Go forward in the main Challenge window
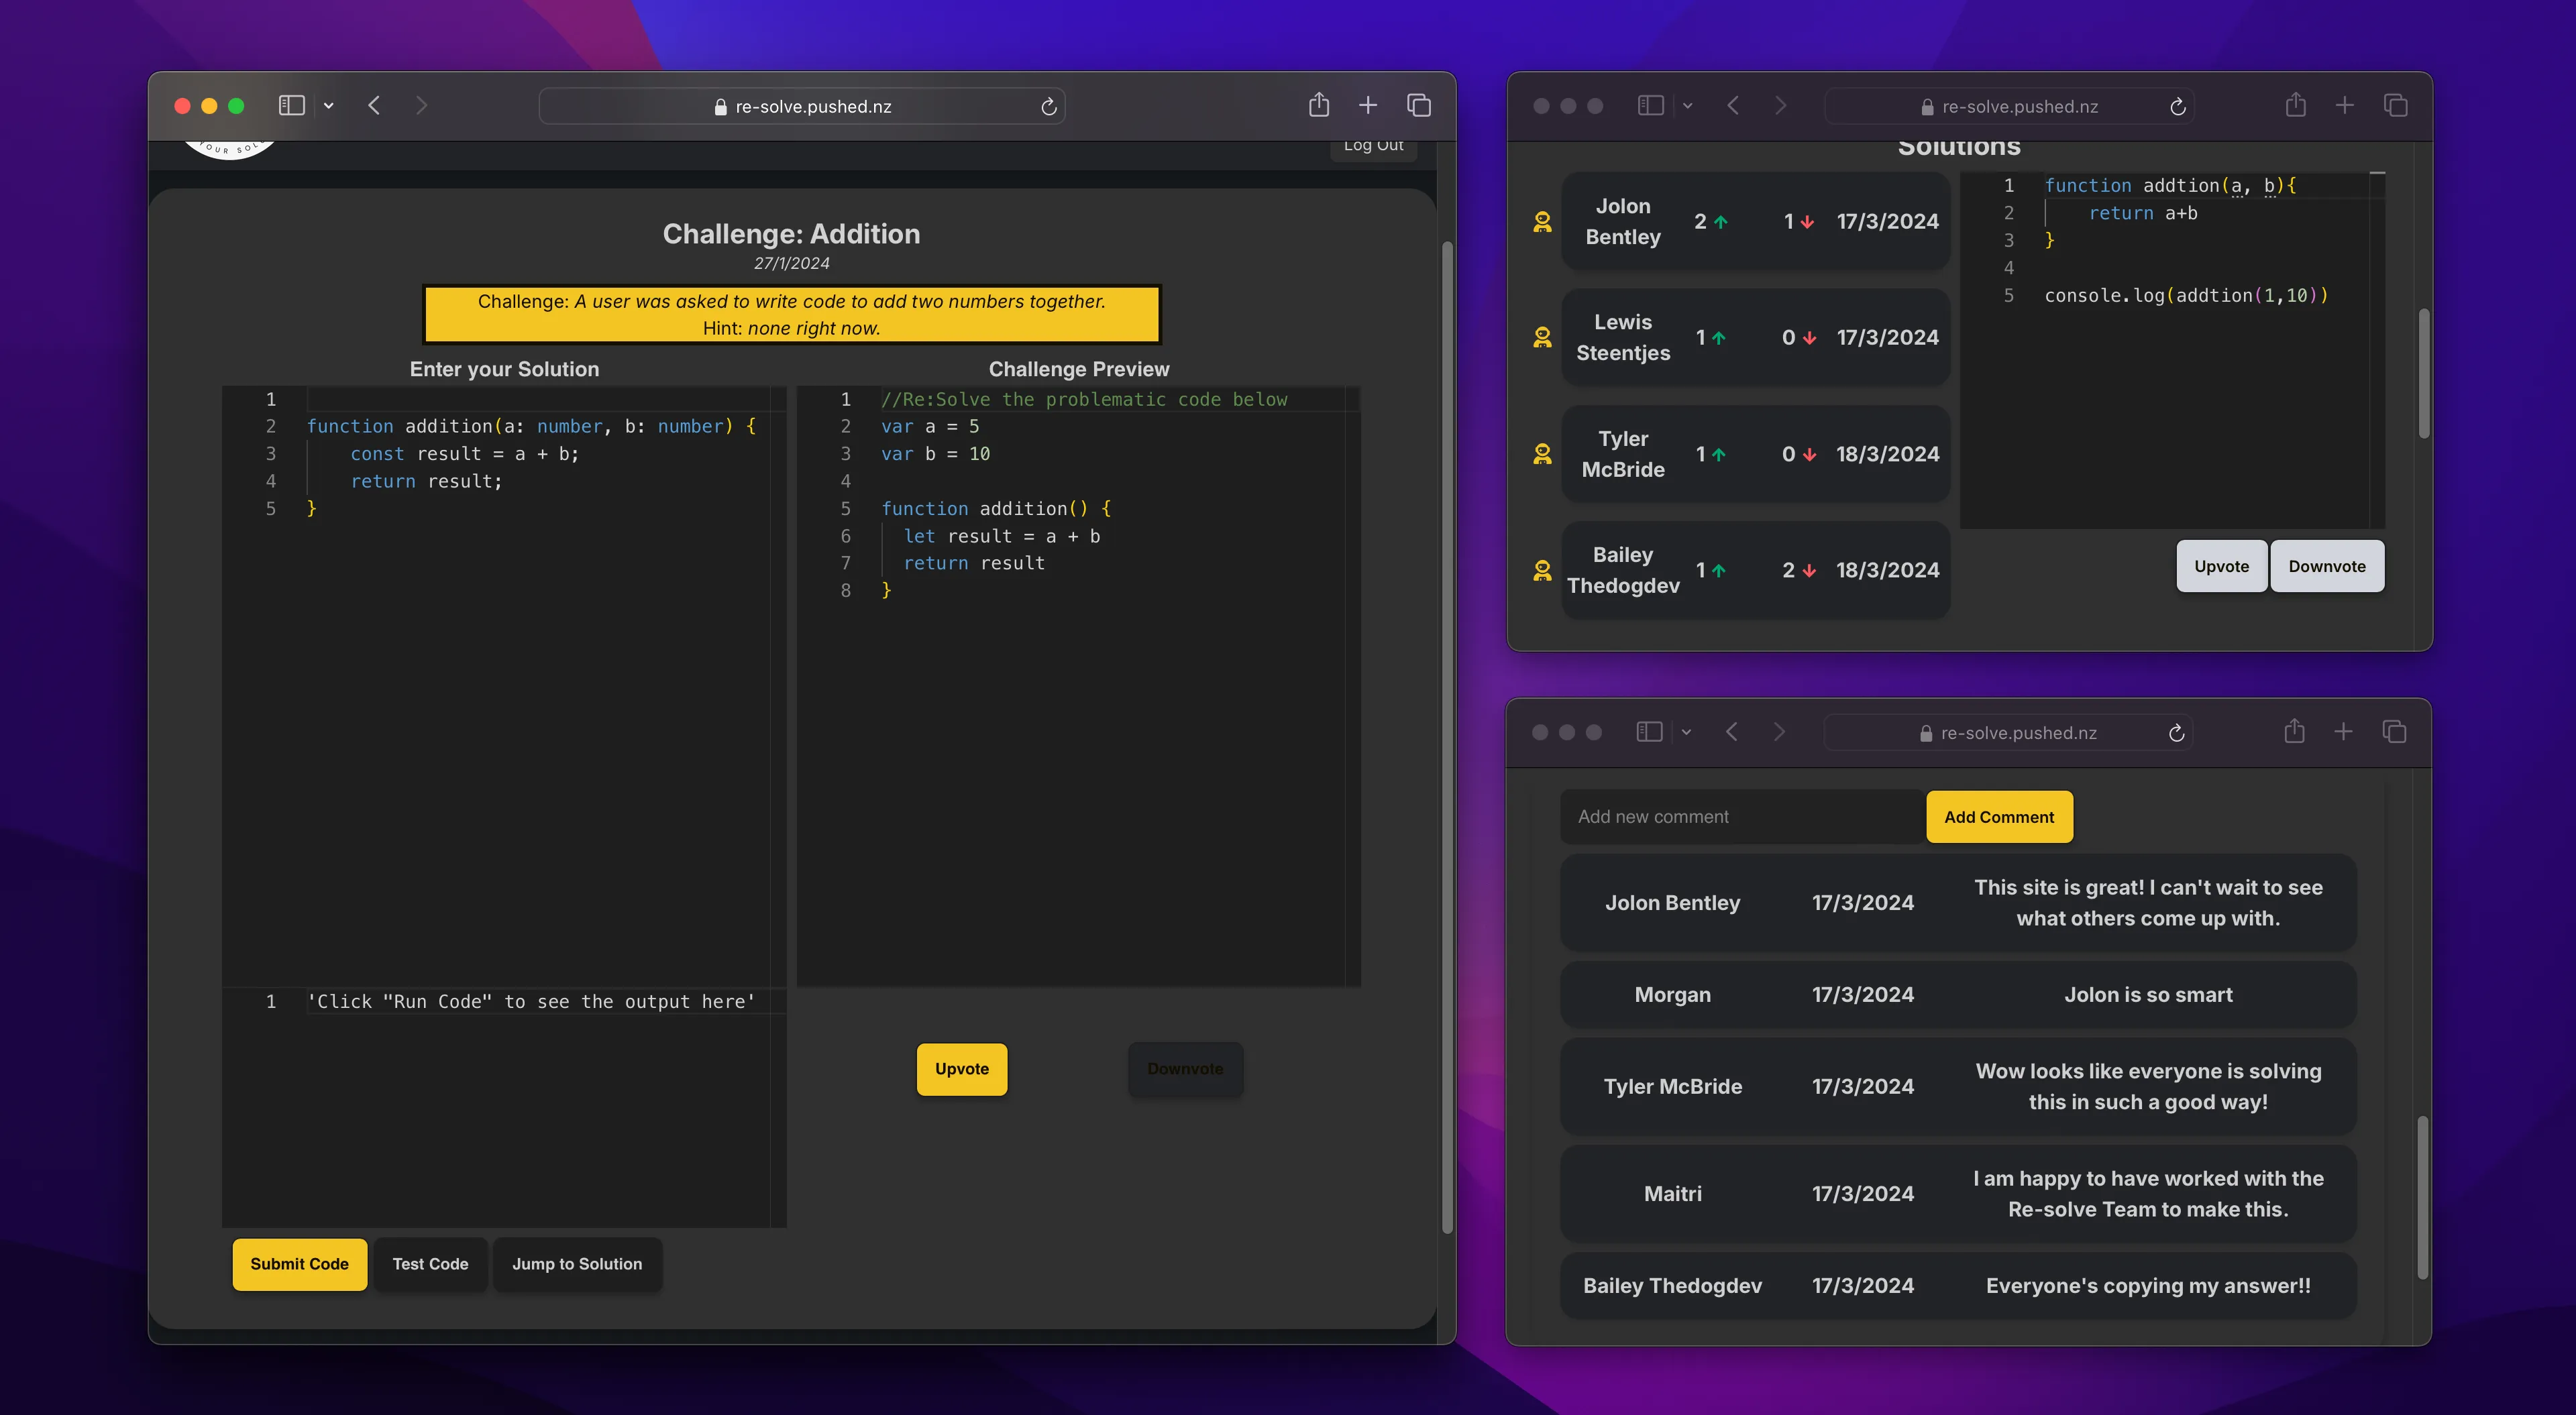The width and height of the screenshot is (2576, 1415). coord(421,105)
